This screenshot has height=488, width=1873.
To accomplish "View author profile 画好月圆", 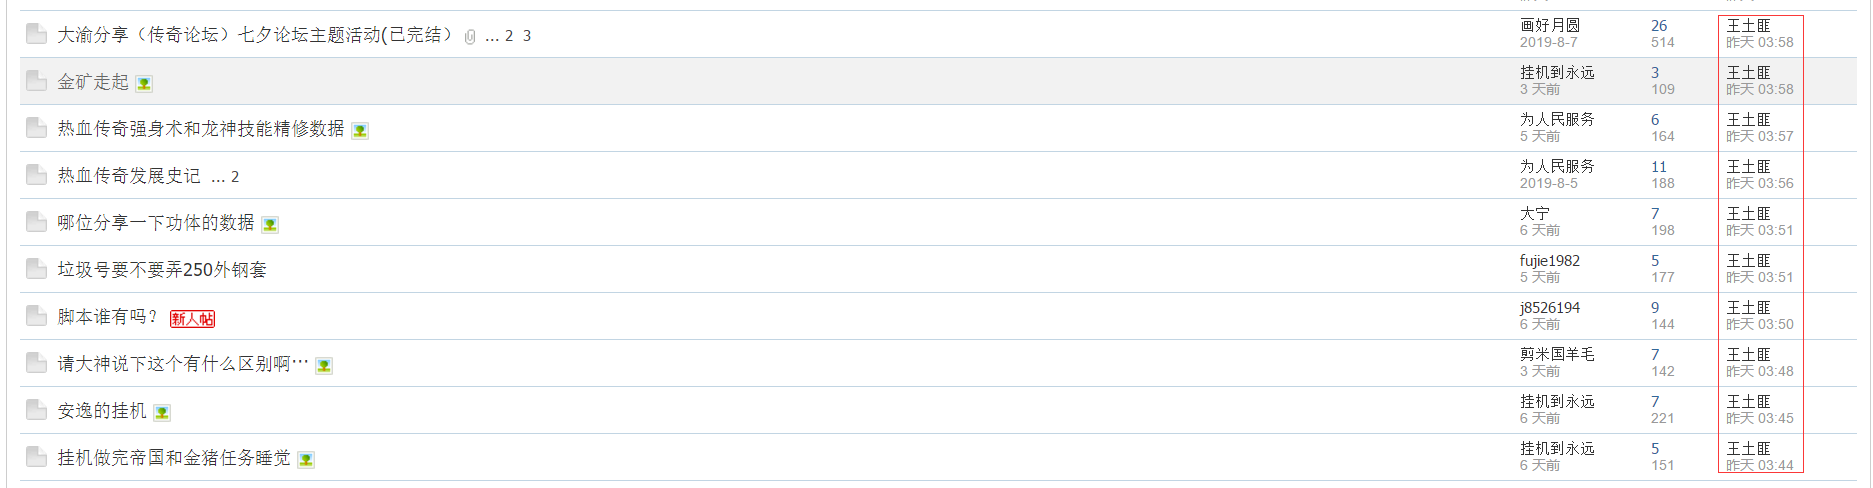I will (x=1550, y=25).
